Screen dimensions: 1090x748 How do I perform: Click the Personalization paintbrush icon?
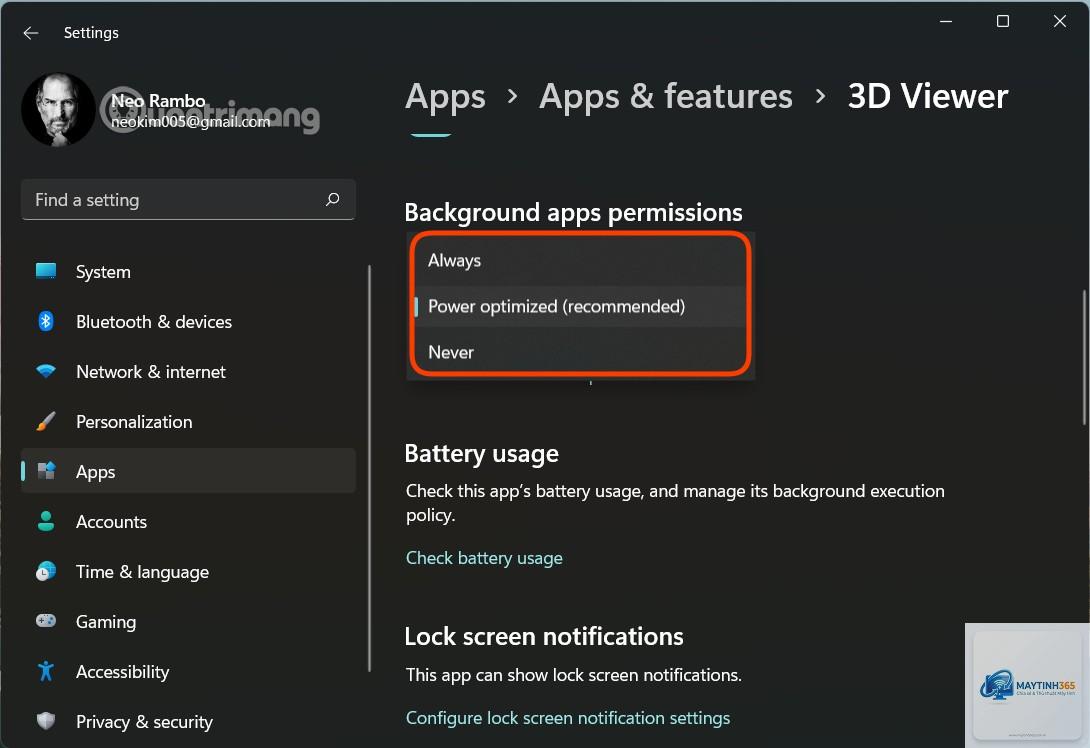(x=46, y=421)
